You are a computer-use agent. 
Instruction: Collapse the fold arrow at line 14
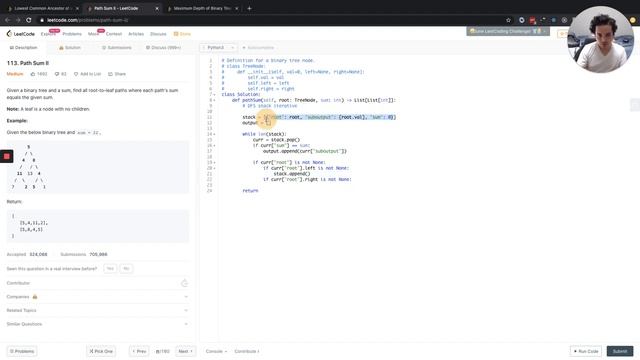tap(215, 134)
